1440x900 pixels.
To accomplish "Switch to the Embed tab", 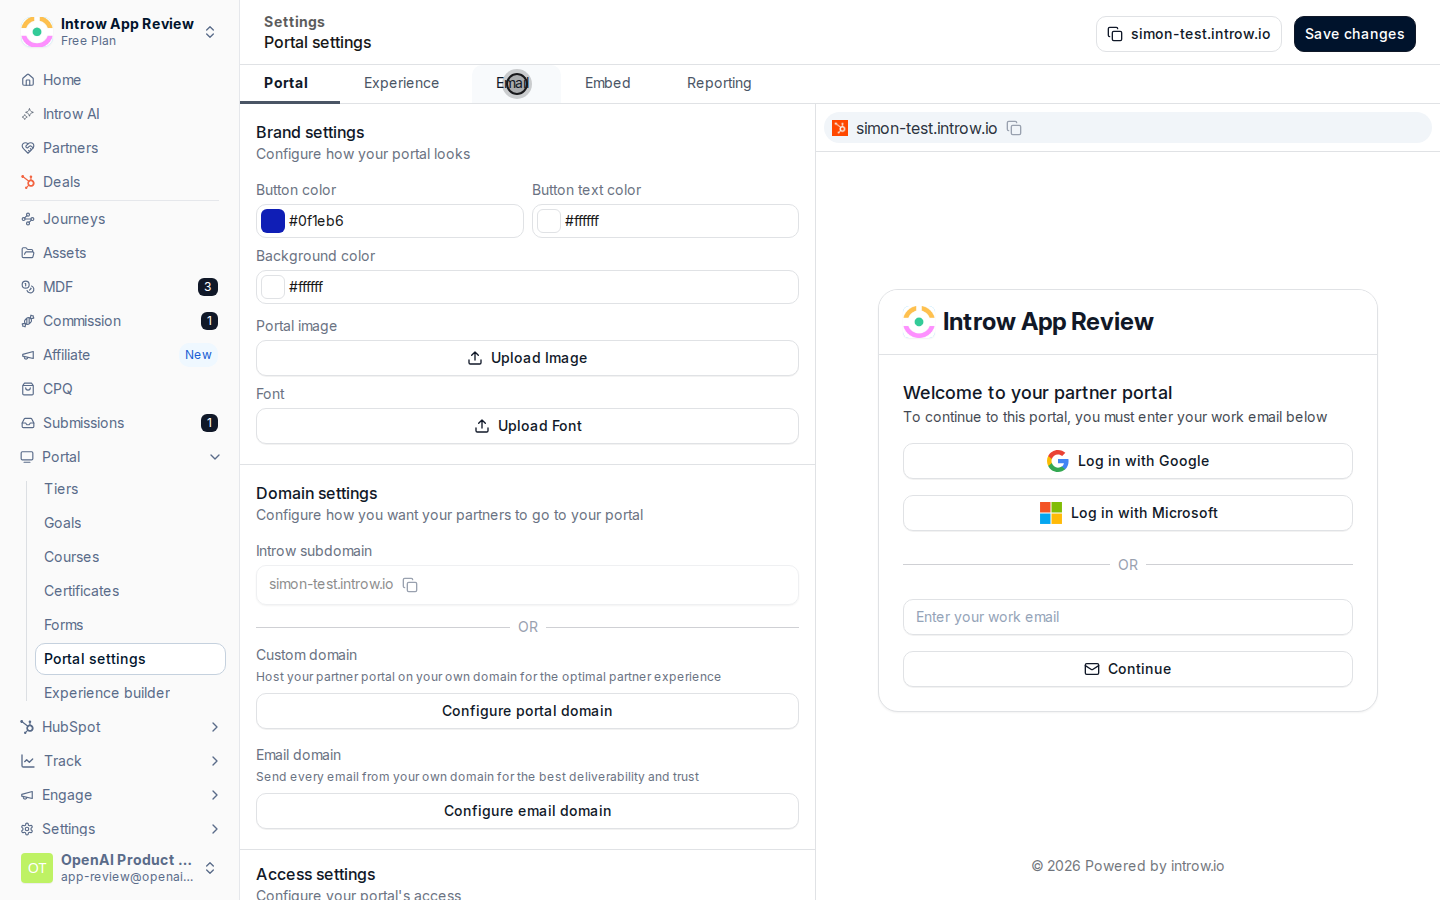I will [x=607, y=83].
